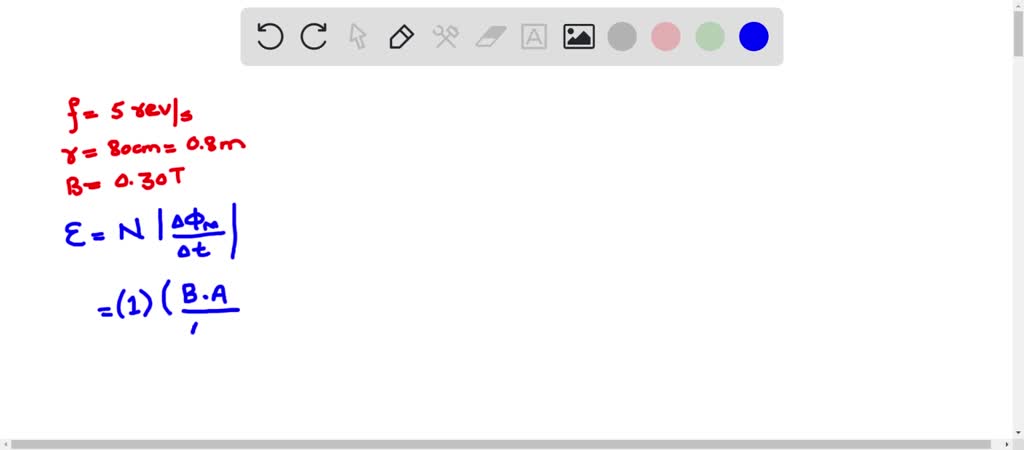The width and height of the screenshot is (1024, 450).
Task: Pick the gray color swatch
Action: pos(622,37)
